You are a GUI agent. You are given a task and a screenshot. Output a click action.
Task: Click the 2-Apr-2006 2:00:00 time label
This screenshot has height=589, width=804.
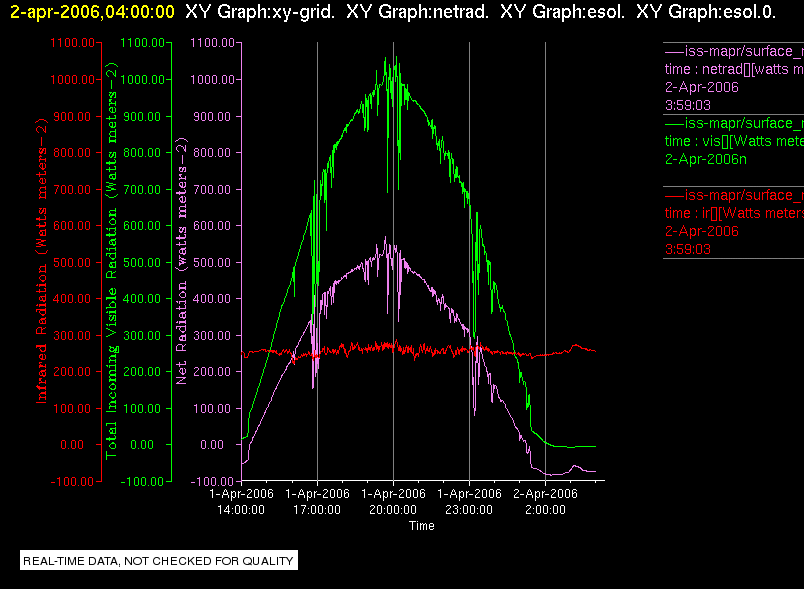tap(545, 502)
